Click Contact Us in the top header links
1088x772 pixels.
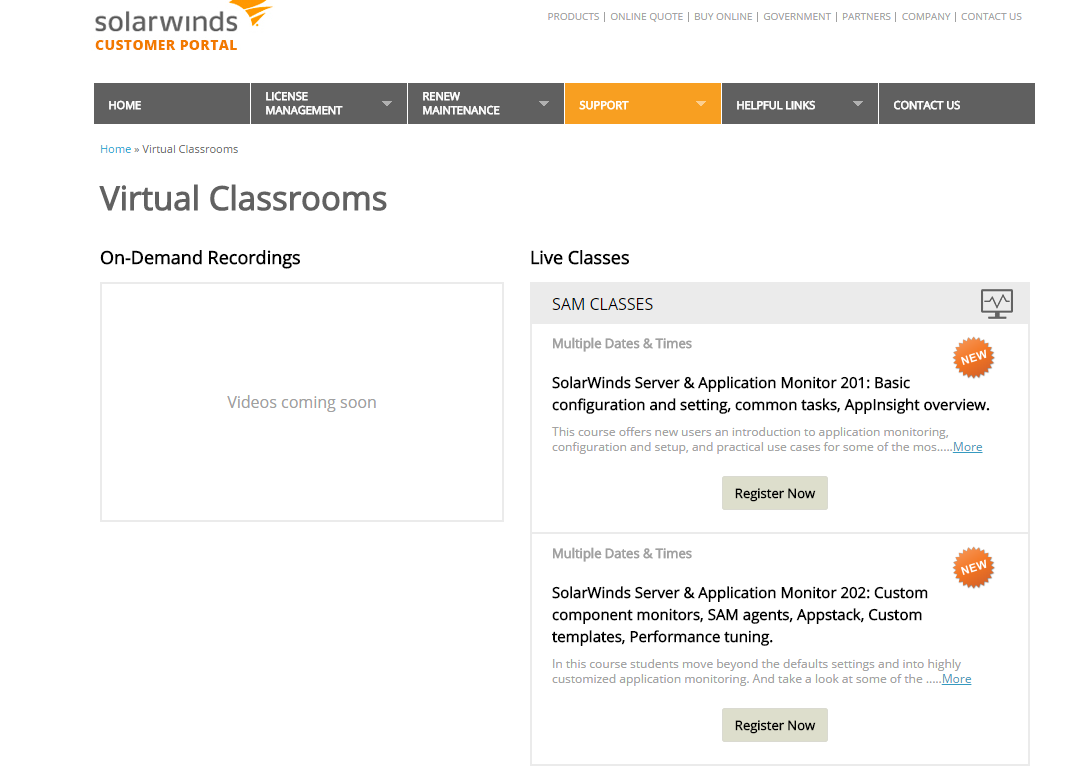tap(991, 17)
